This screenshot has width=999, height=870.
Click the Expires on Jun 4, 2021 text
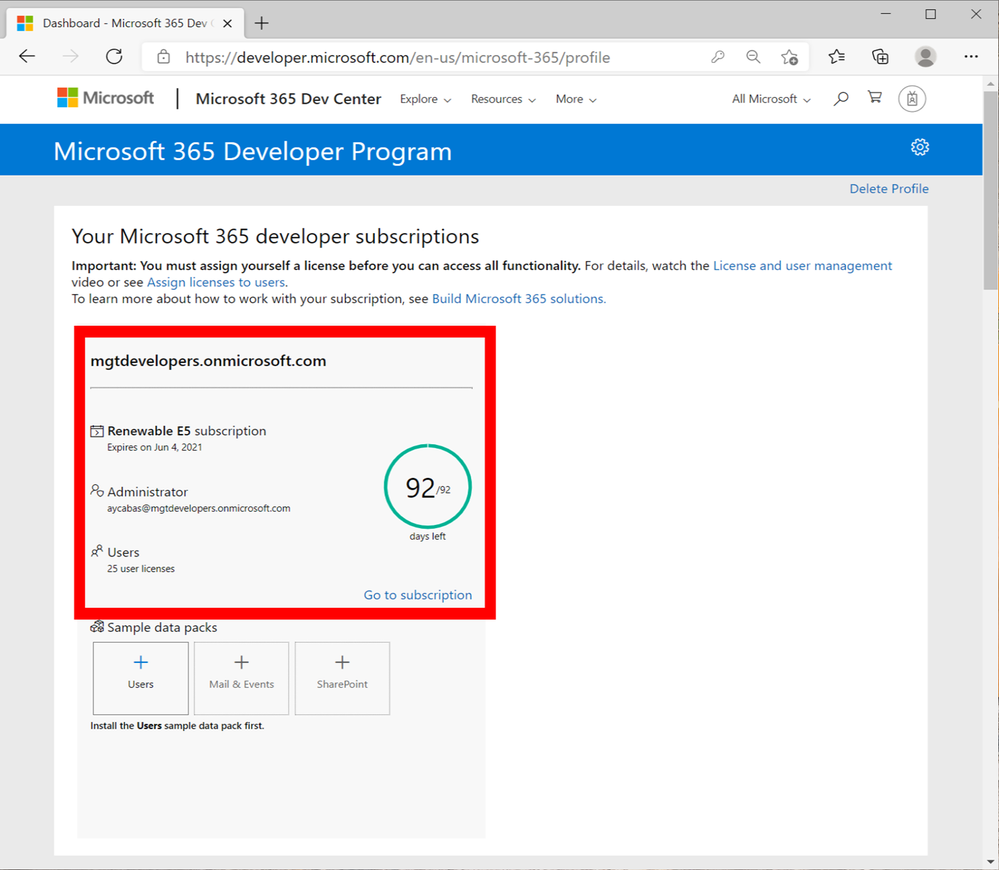pyautogui.click(x=155, y=447)
